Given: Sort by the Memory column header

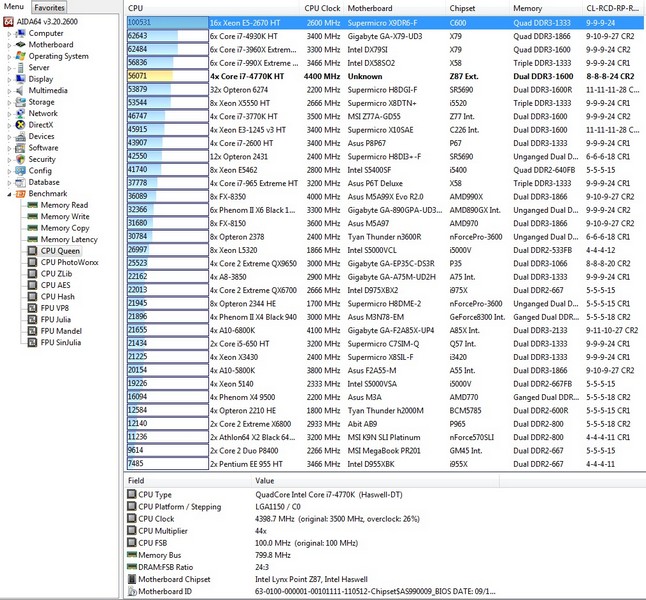Looking at the screenshot, I should [546, 8].
